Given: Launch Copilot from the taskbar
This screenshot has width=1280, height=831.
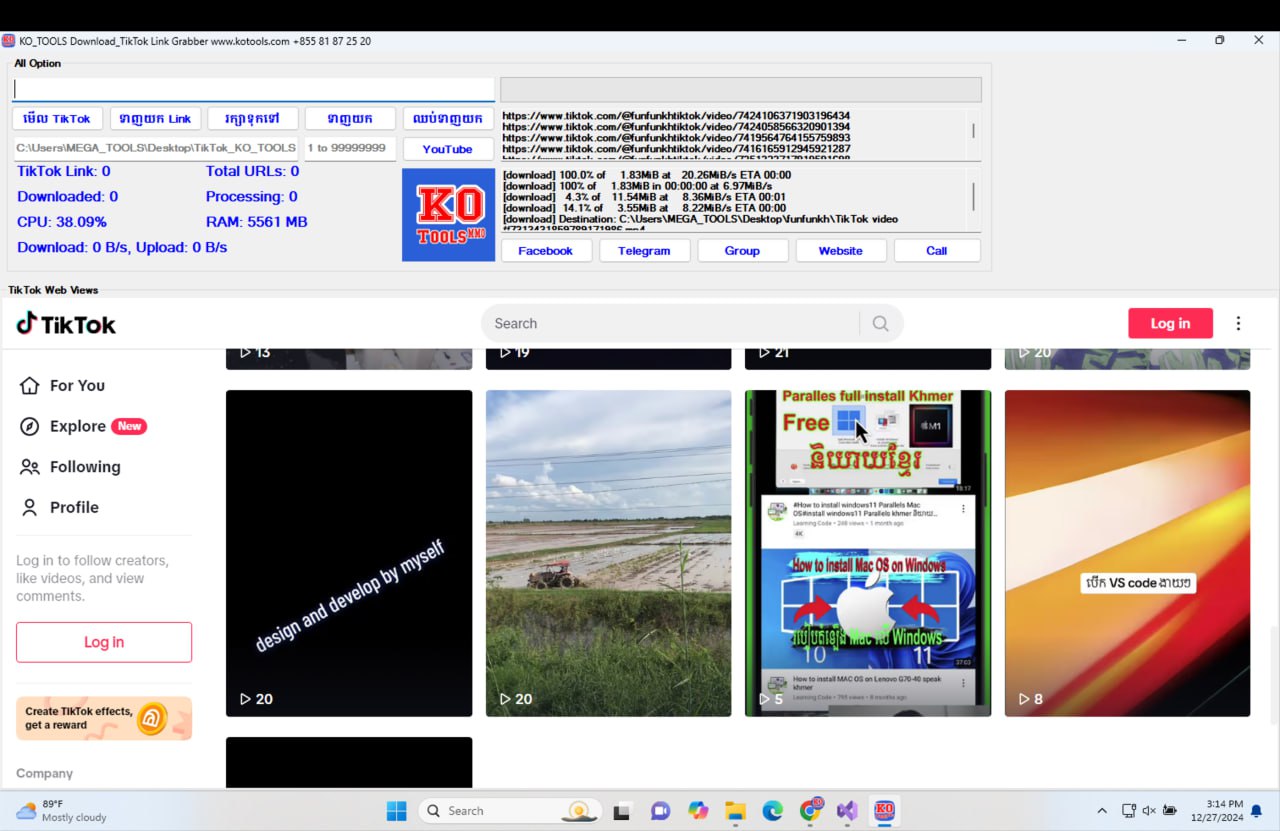Looking at the screenshot, I should 698,811.
